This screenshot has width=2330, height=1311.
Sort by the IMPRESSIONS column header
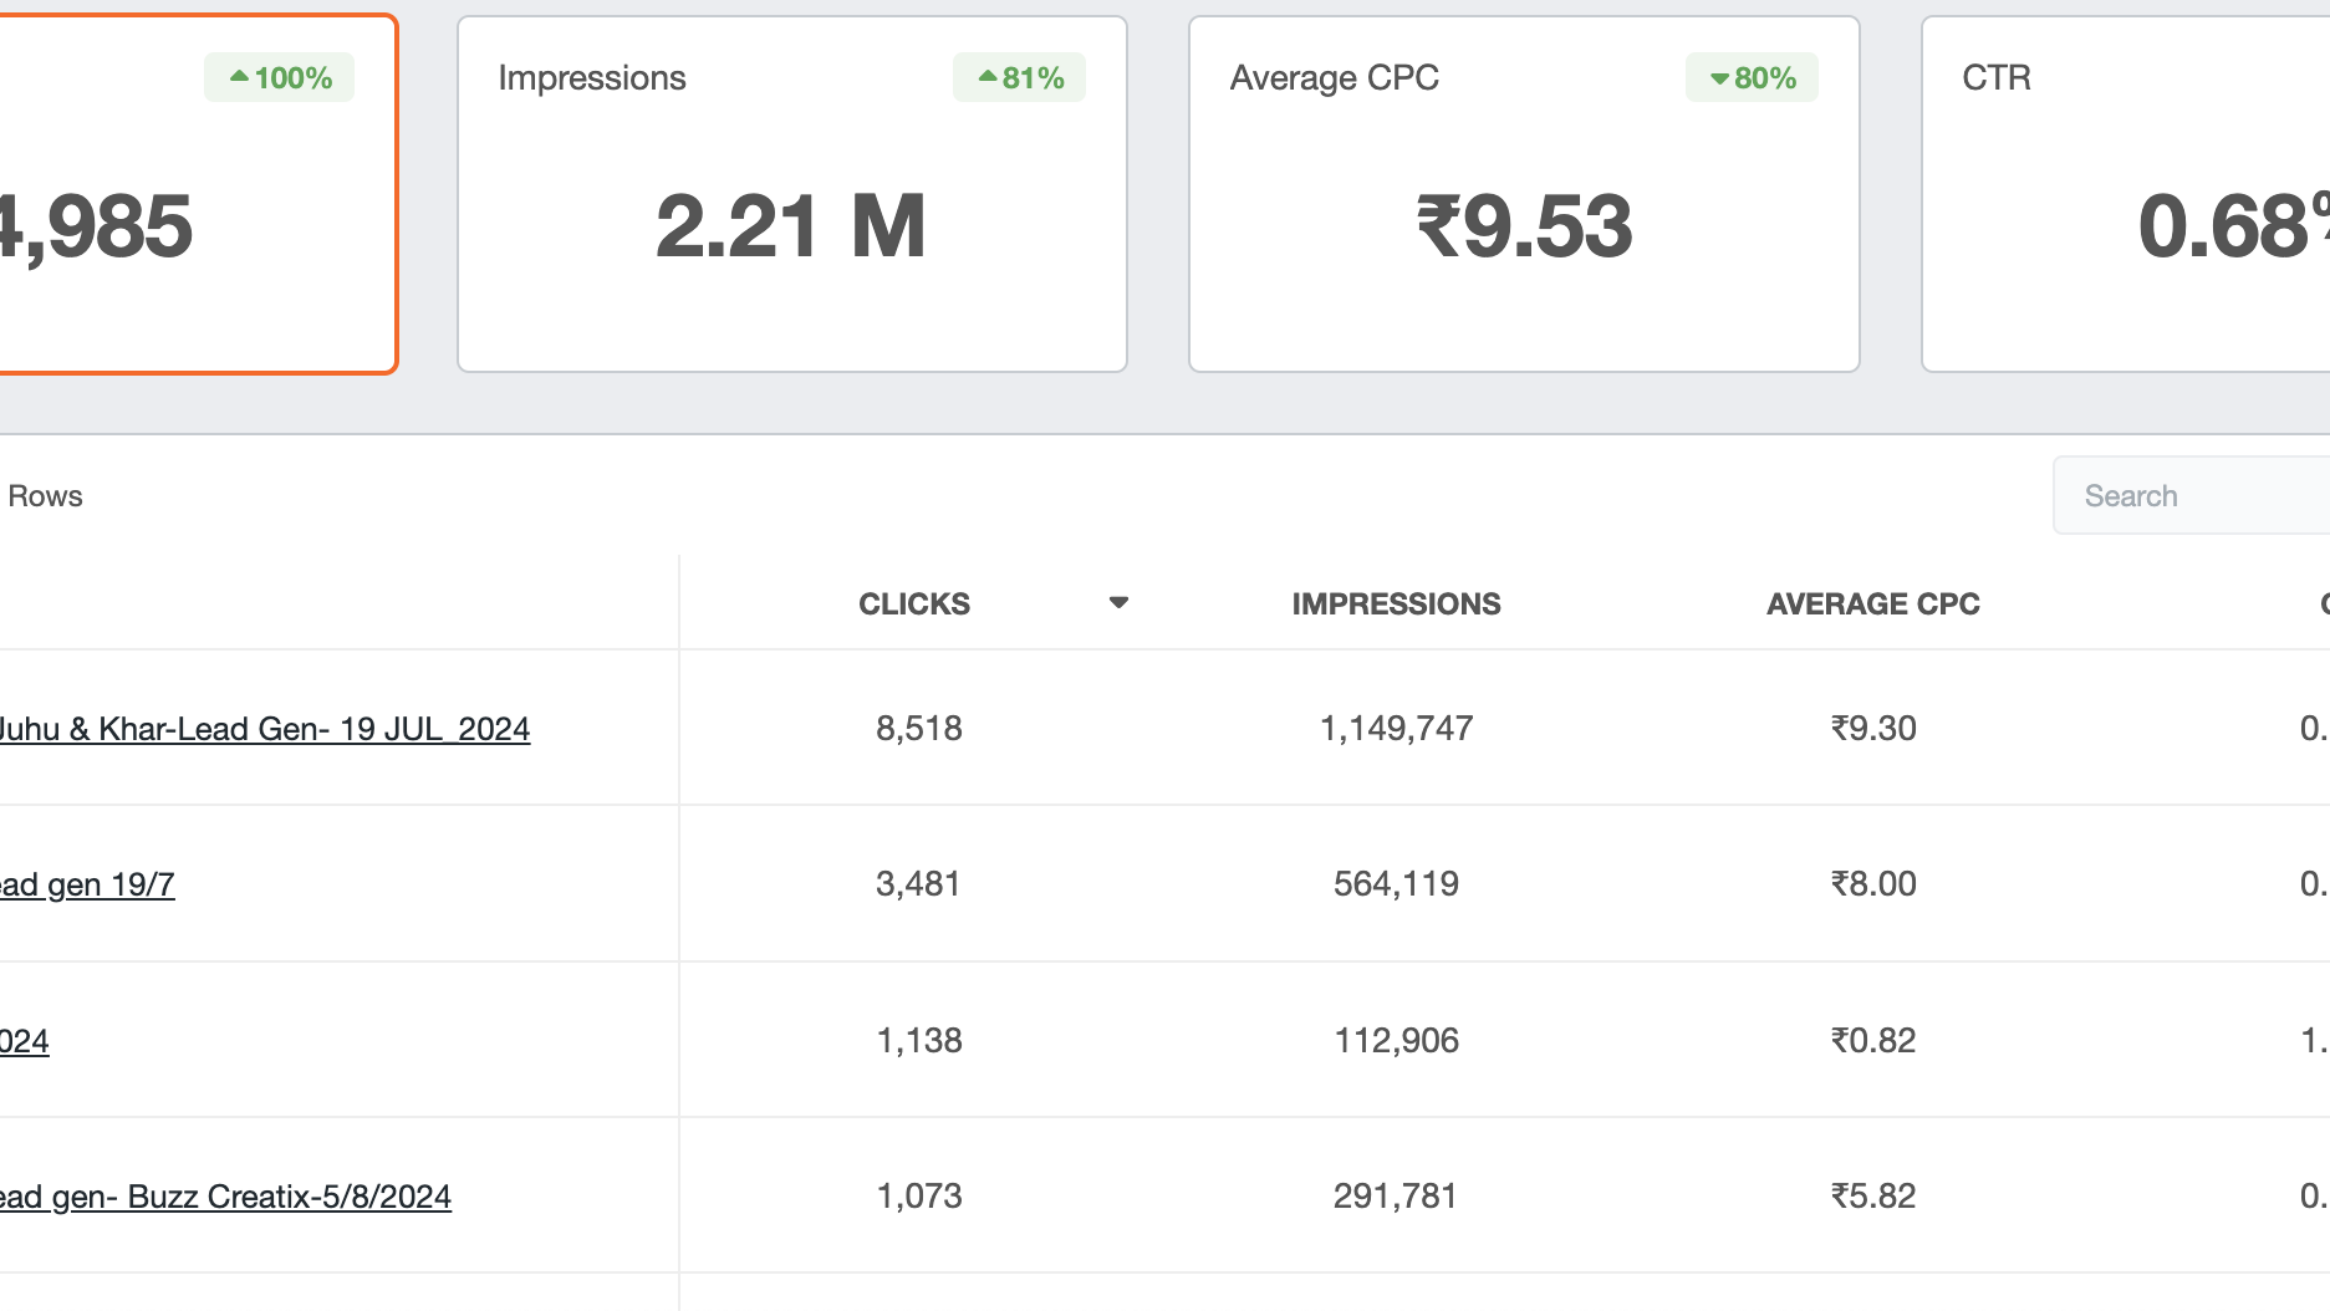pyautogui.click(x=1396, y=603)
